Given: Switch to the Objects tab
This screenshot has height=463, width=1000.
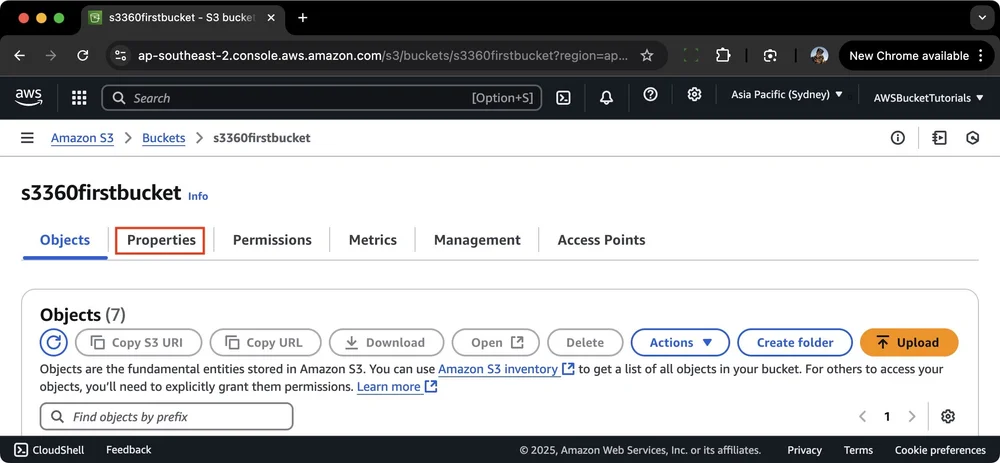Looking at the screenshot, I should click(65, 240).
